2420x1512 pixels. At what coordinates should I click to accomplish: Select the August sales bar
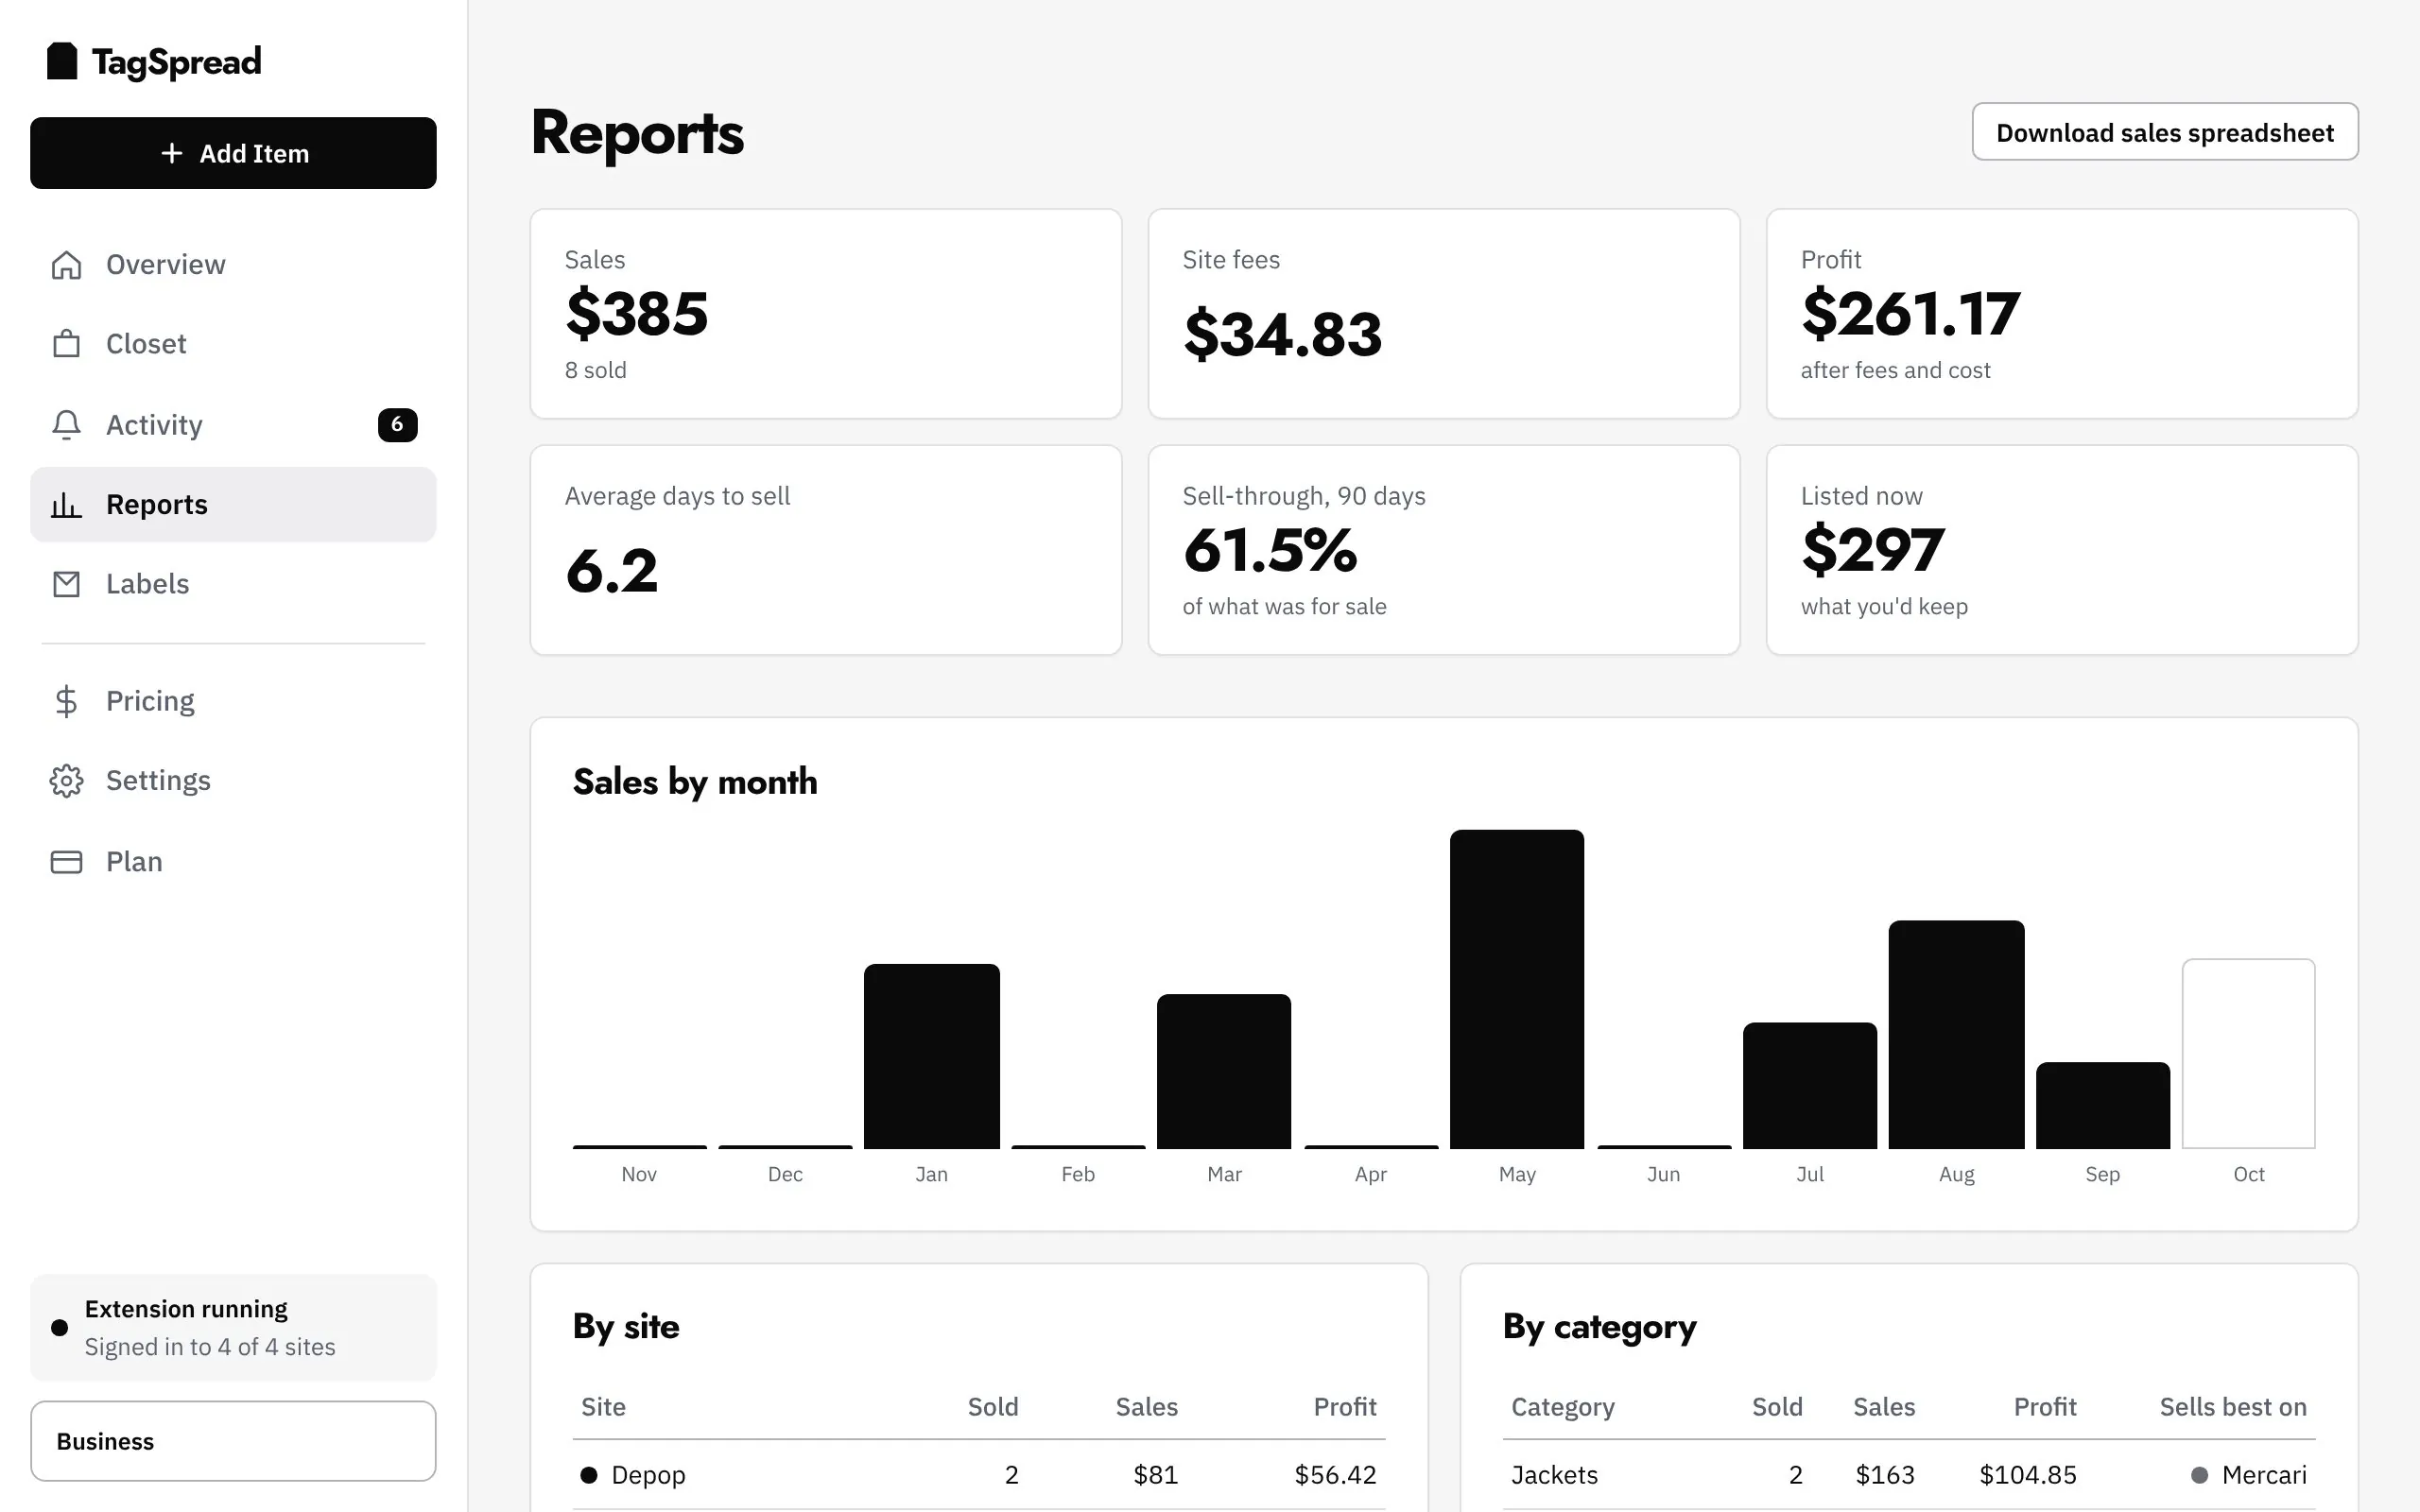[x=1956, y=1034]
